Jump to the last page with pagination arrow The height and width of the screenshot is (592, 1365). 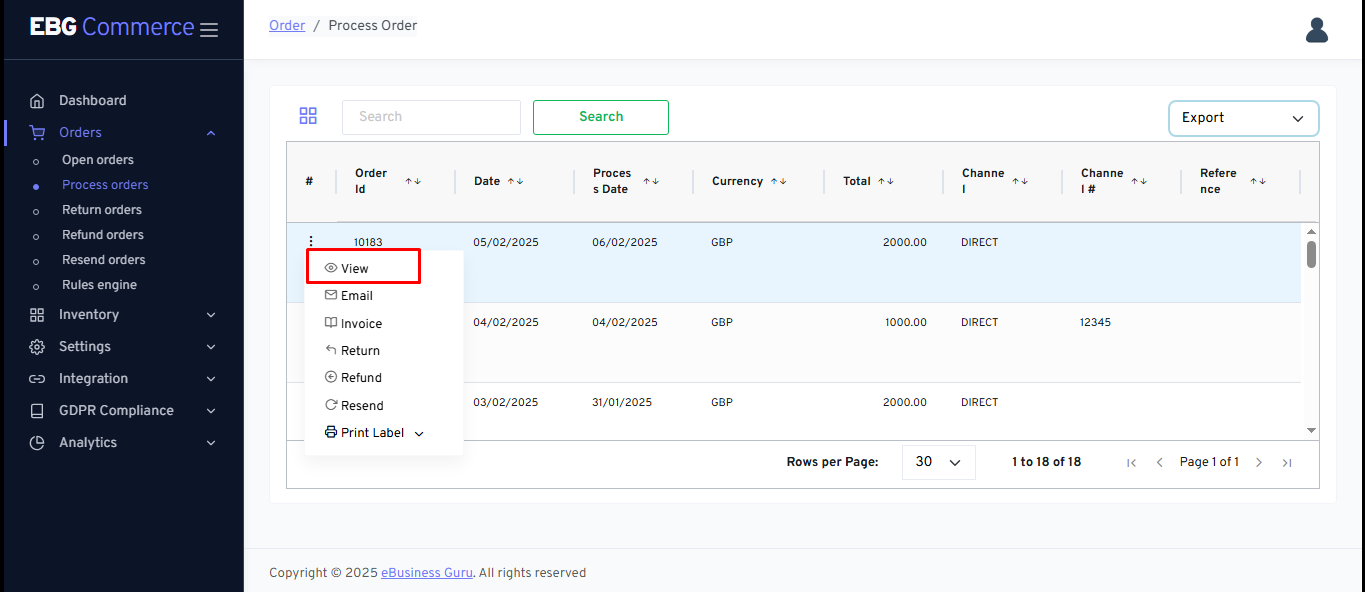pos(1287,462)
